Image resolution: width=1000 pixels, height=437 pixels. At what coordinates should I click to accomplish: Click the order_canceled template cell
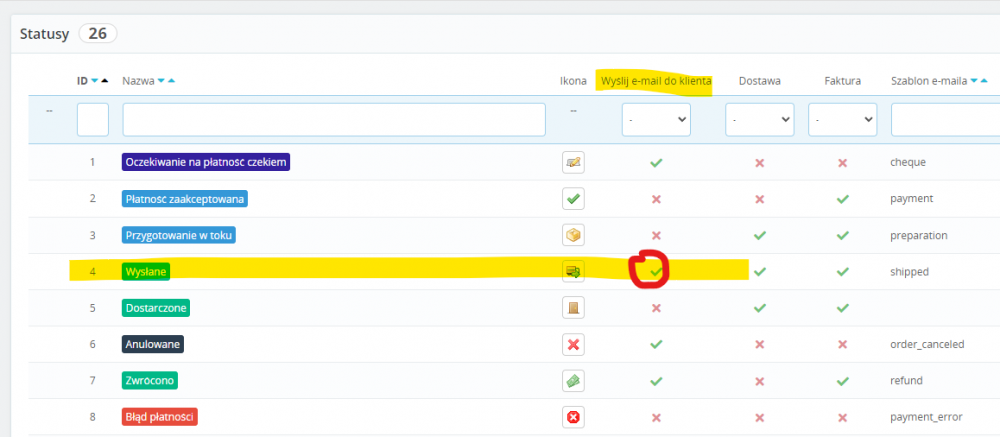point(927,344)
